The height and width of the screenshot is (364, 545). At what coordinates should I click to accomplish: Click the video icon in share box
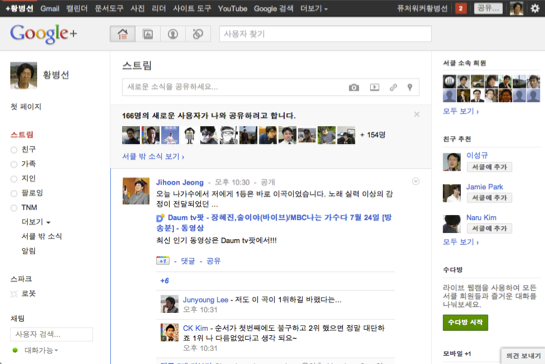tap(374, 87)
